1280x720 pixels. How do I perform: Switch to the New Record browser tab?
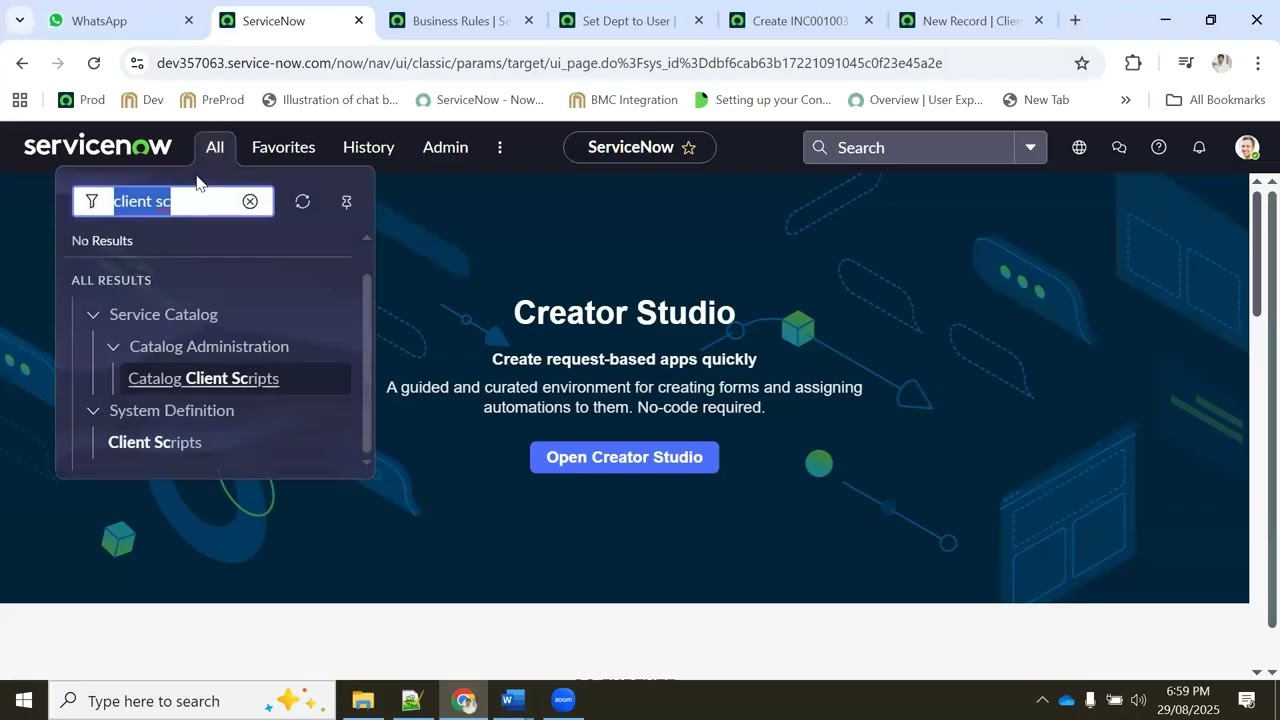point(970,20)
